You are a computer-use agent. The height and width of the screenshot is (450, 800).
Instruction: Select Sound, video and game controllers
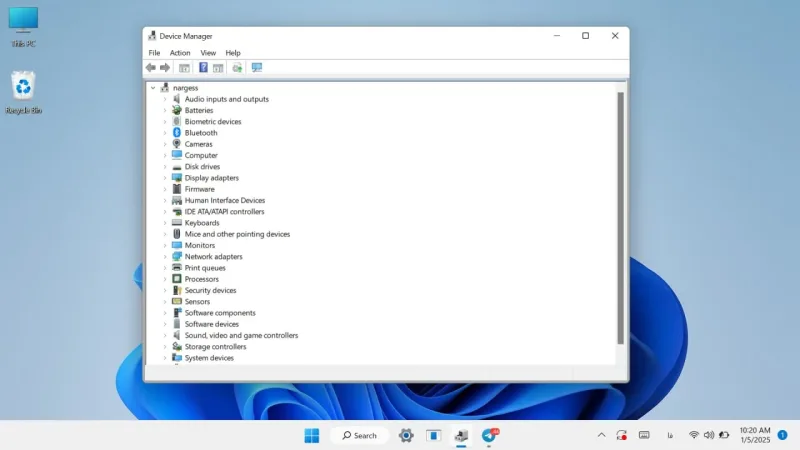tap(241, 335)
